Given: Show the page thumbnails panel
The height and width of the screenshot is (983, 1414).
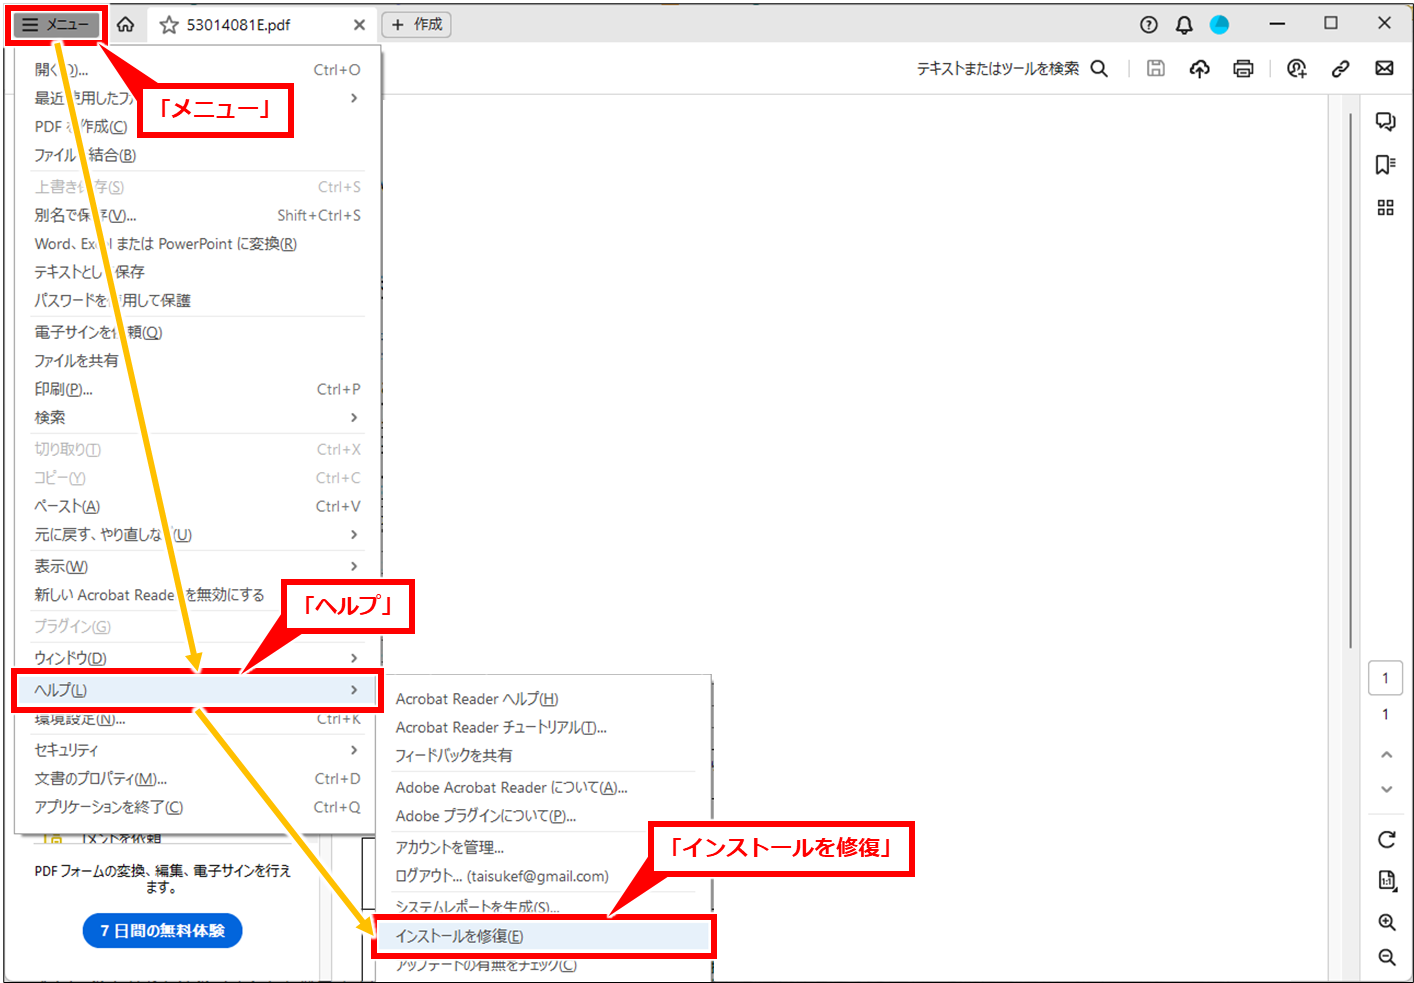Looking at the screenshot, I should coord(1386,208).
